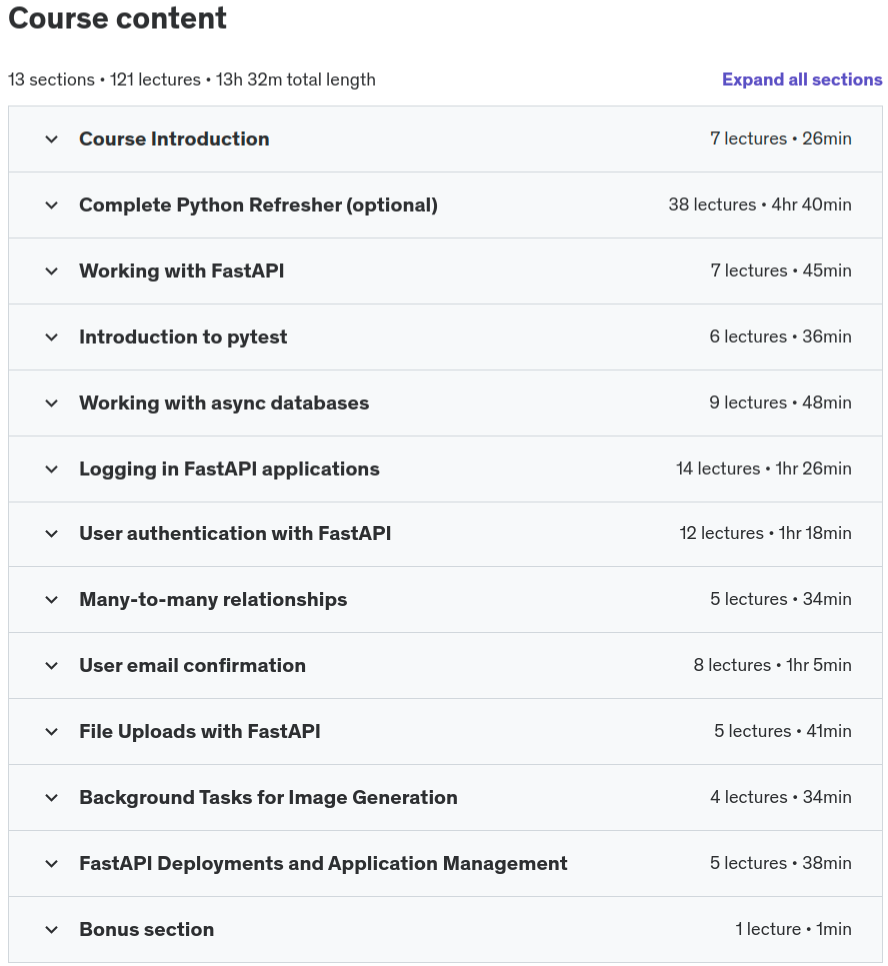This screenshot has height=966, width=888.
Task: Click Expand all sections link
Action: click(802, 79)
